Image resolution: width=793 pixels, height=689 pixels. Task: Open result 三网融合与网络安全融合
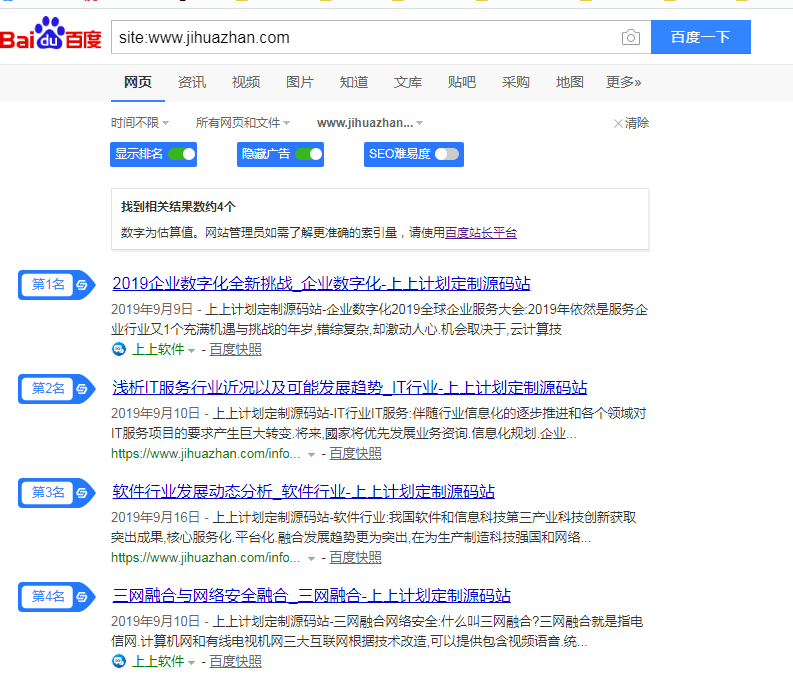point(312,595)
